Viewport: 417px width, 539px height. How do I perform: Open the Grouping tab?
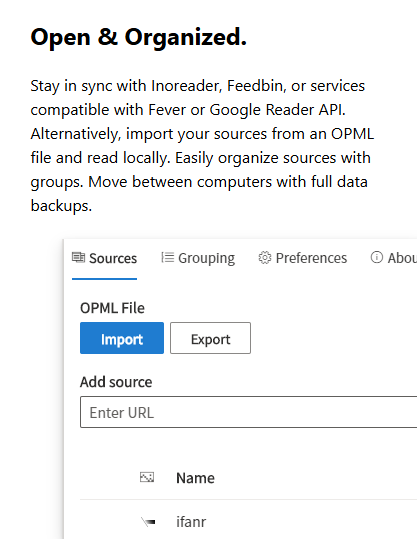[x=198, y=258]
